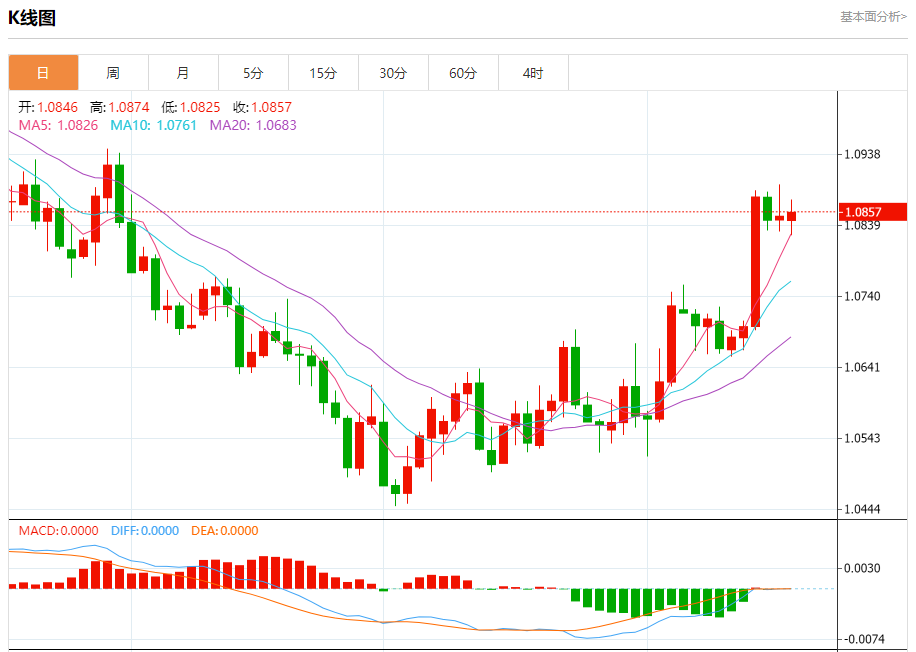Click the DEA:0.0000 label
The height and width of the screenshot is (652, 916).
coord(225,530)
